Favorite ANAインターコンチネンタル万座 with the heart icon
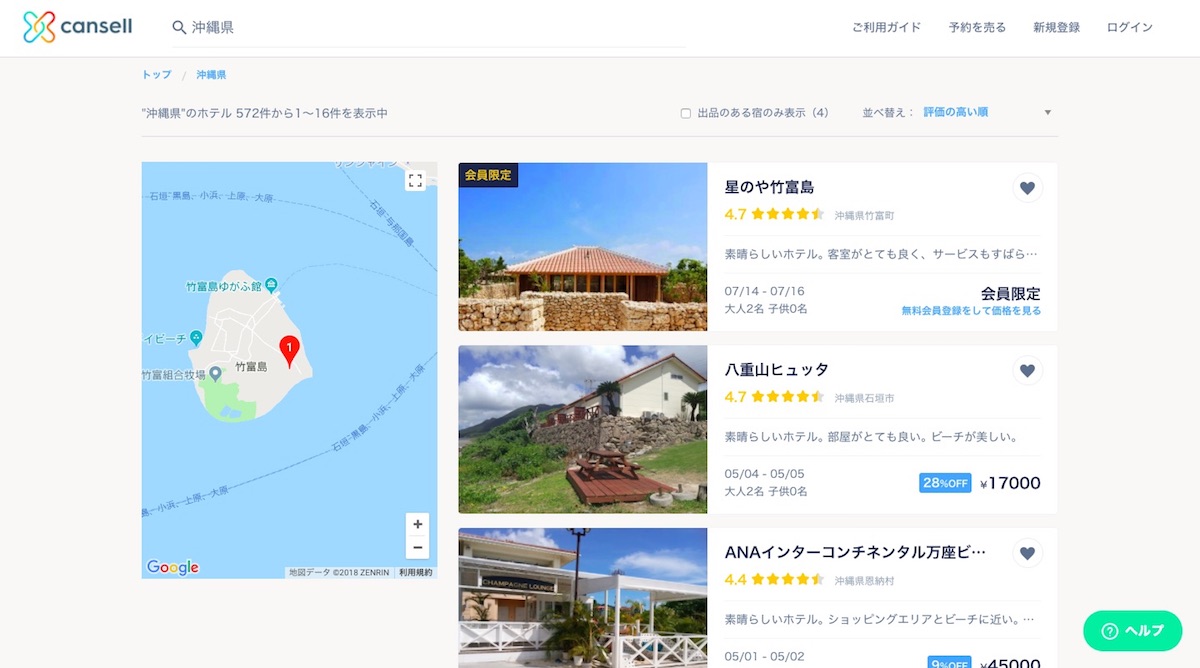Image resolution: width=1200 pixels, height=668 pixels. coord(1027,553)
